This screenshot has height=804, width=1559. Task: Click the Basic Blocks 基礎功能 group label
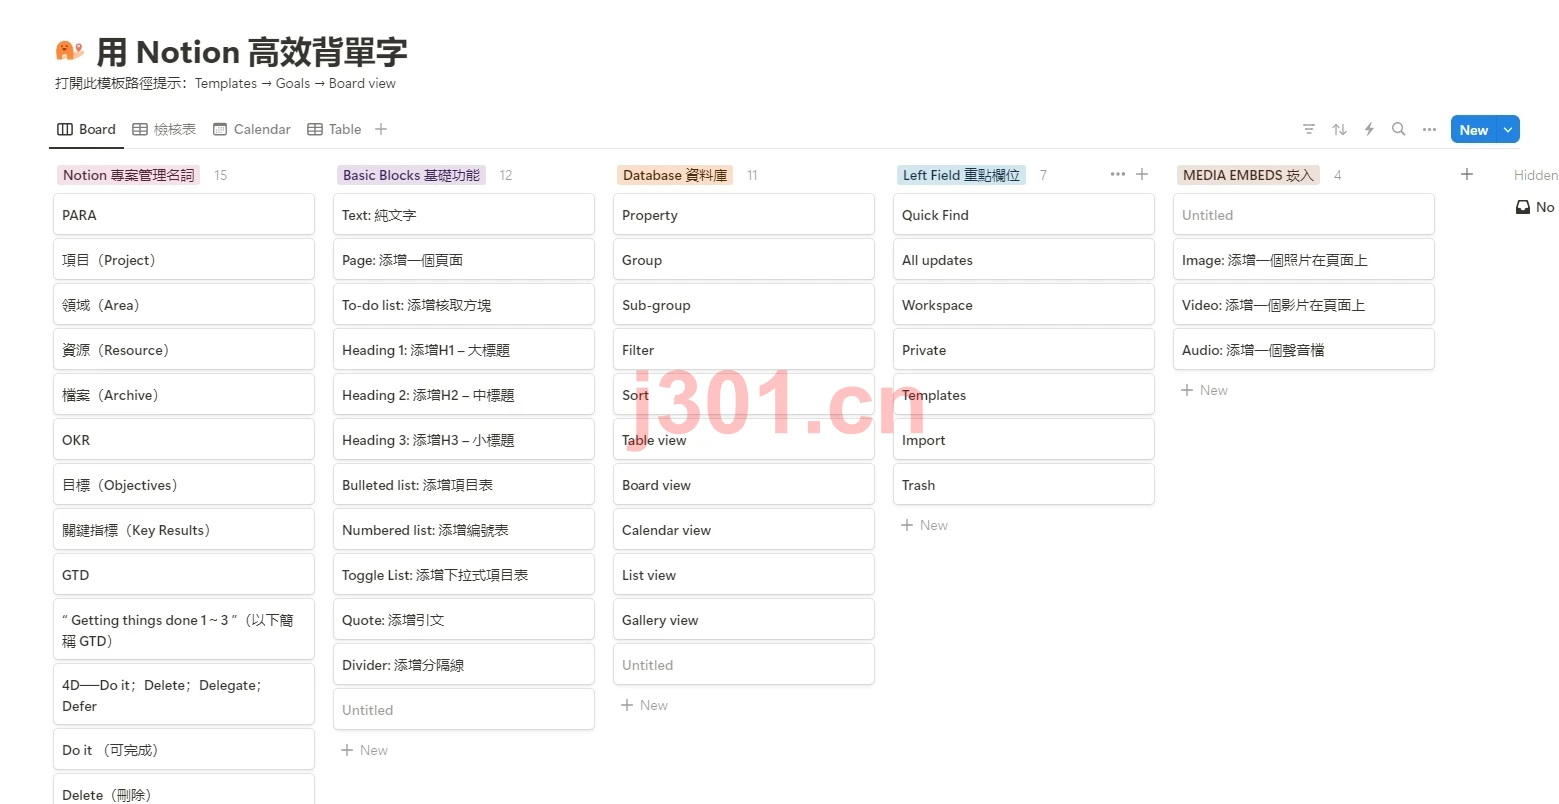(x=411, y=175)
